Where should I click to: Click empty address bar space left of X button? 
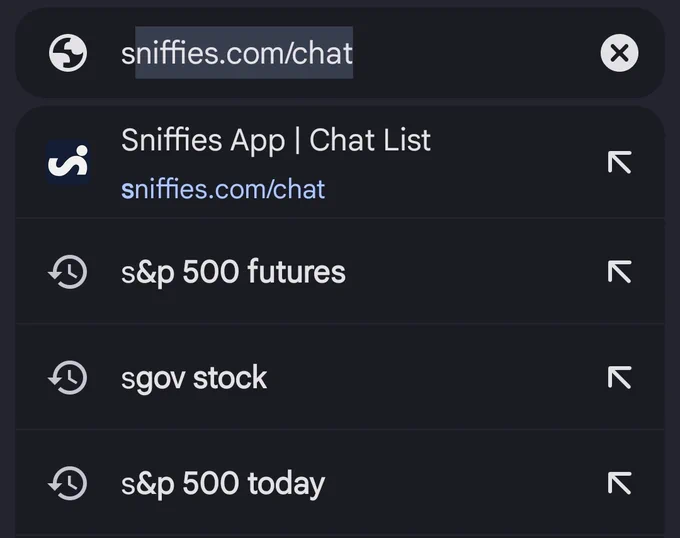click(x=476, y=53)
